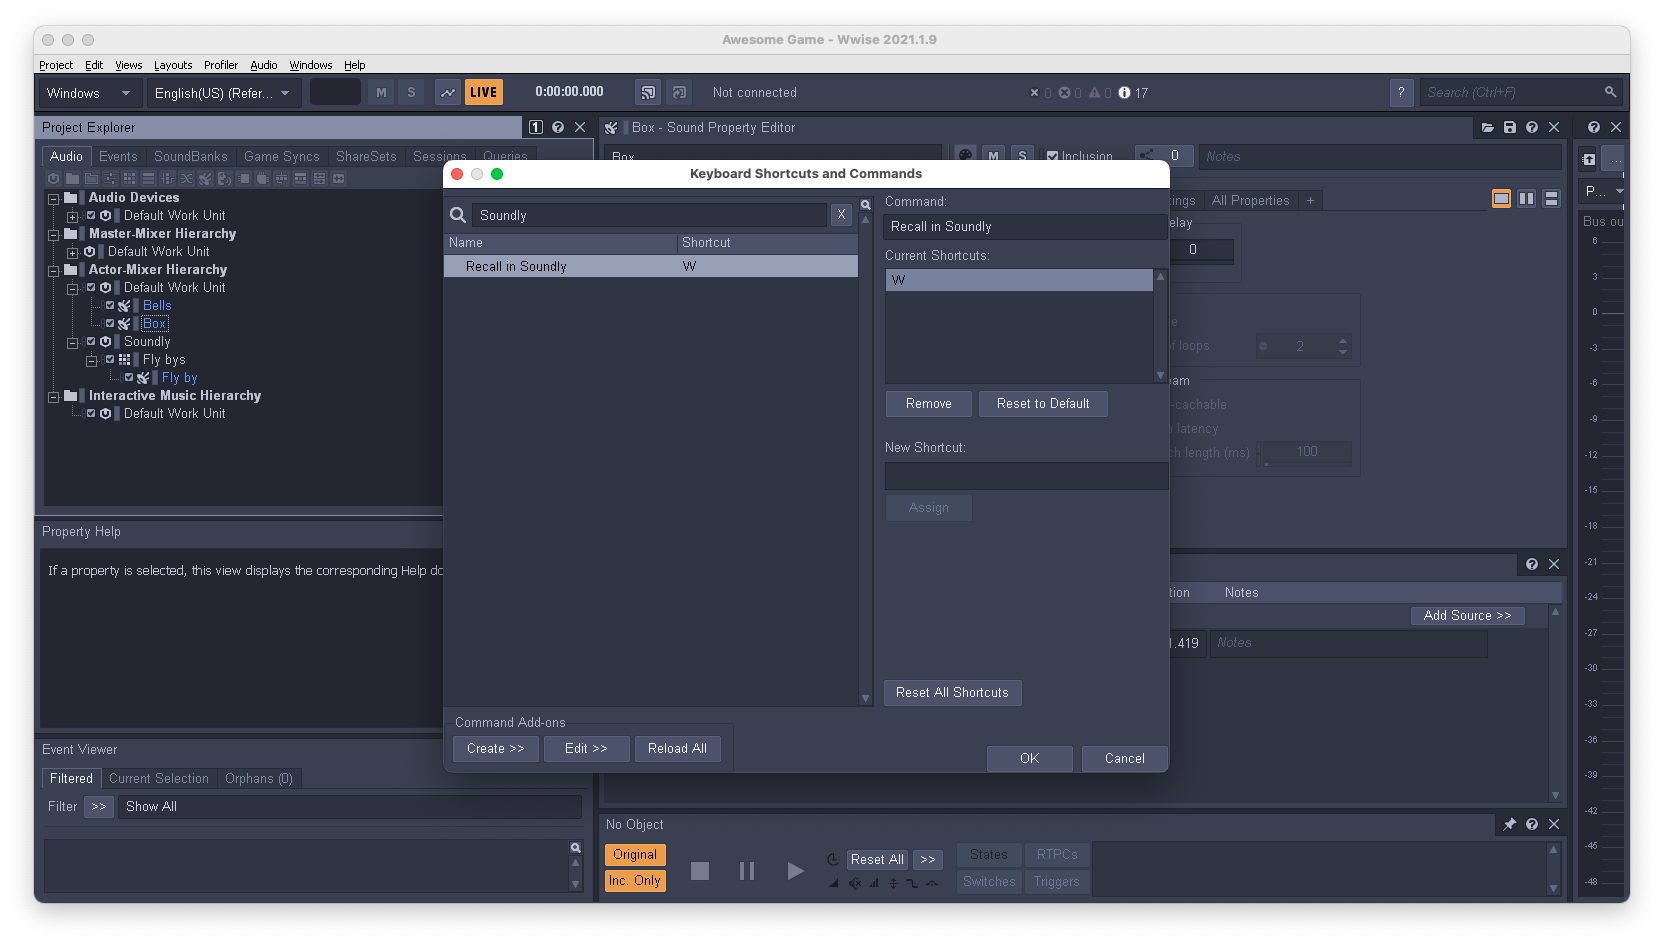Click Random Container icon next to Fly bys
The height and width of the screenshot is (945, 1664).
(x=124, y=360)
